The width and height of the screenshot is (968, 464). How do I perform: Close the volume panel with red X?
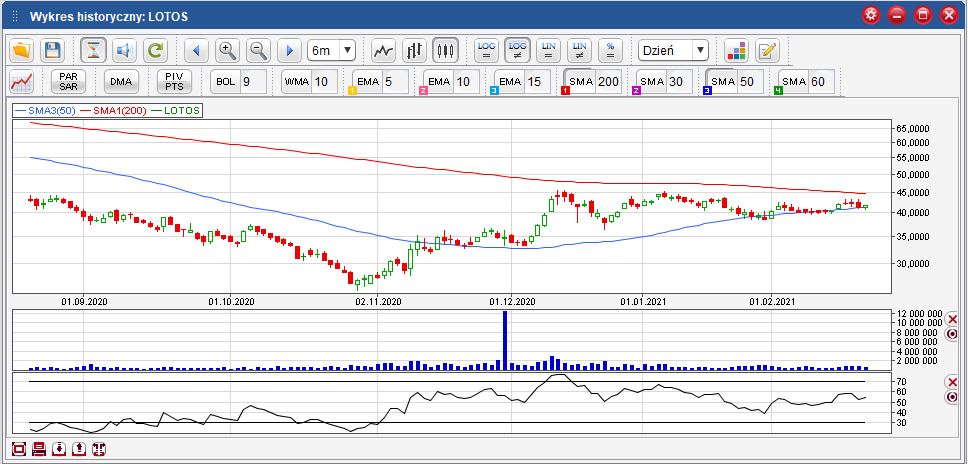951,318
